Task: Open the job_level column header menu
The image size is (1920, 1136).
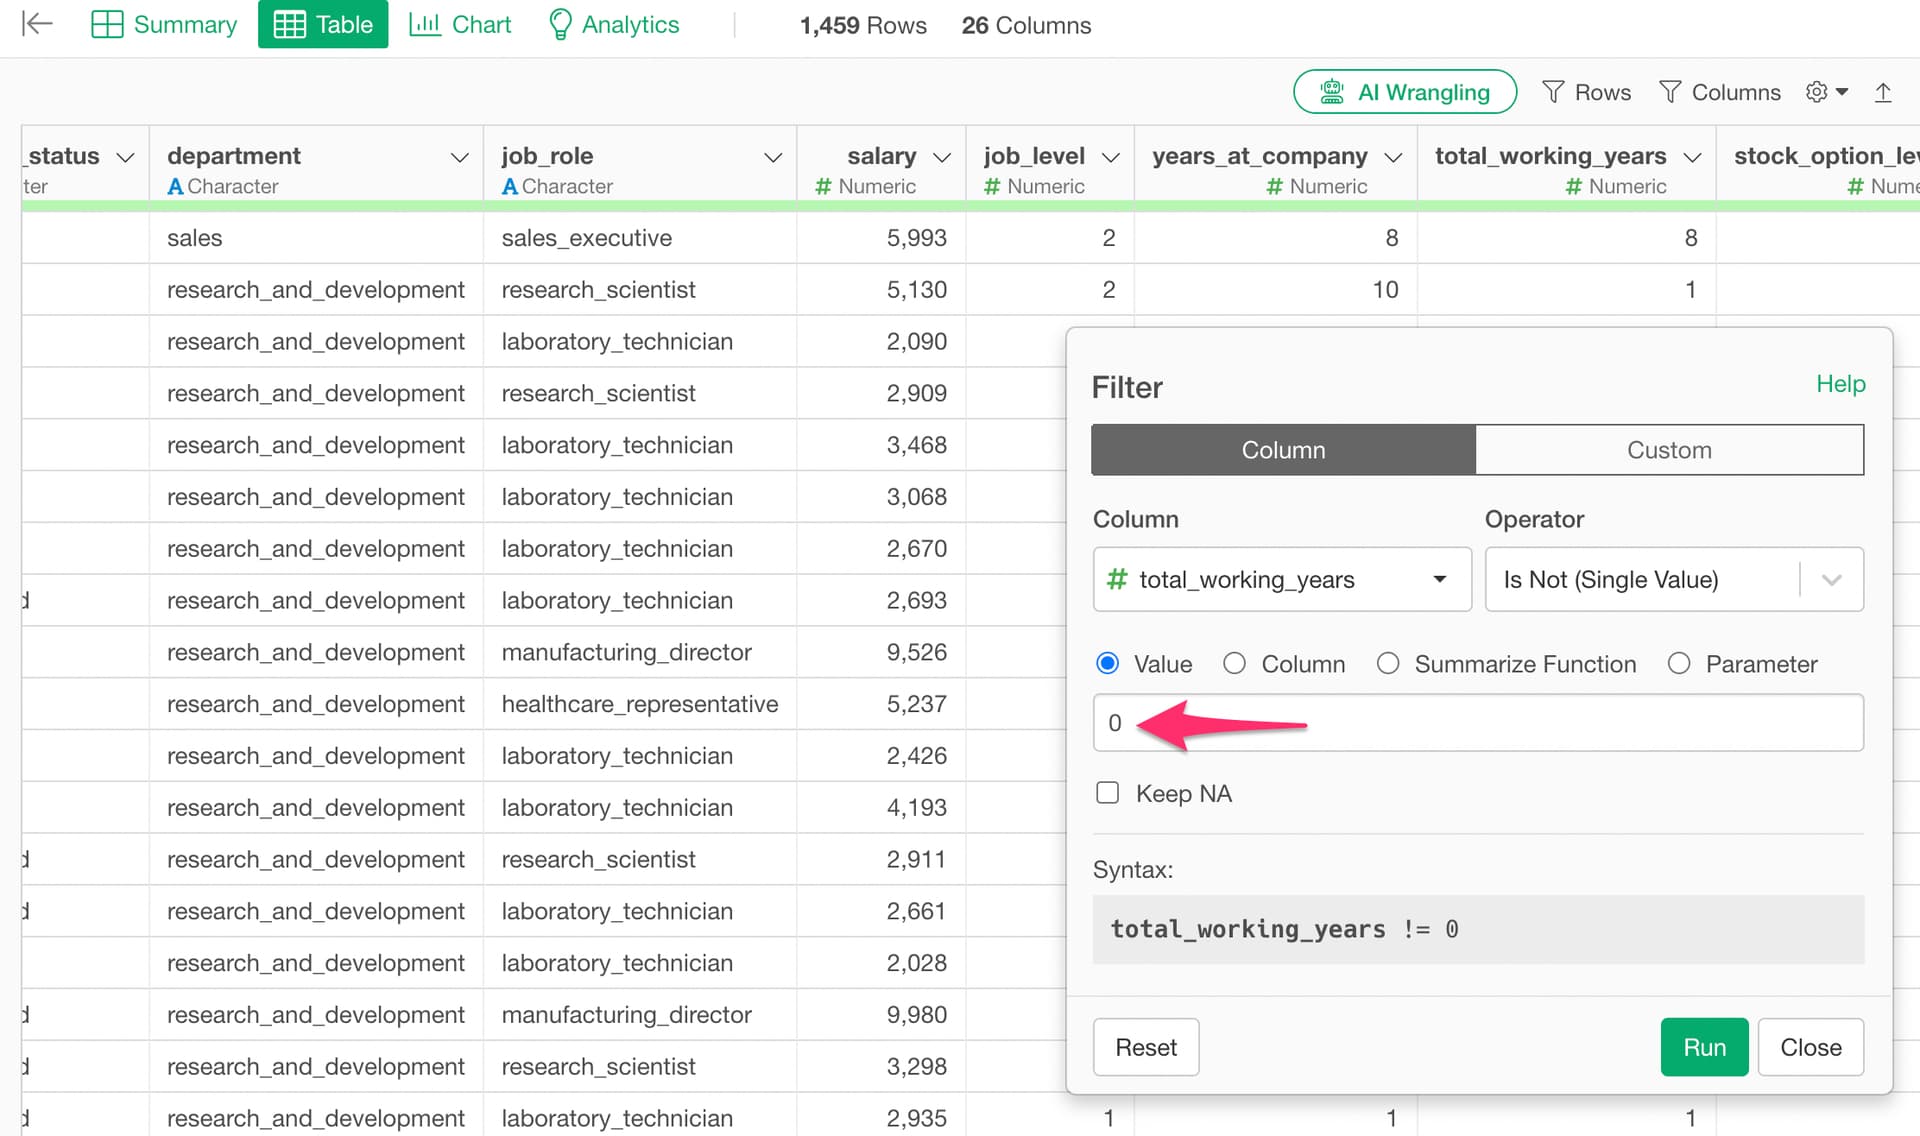Action: point(1110,157)
